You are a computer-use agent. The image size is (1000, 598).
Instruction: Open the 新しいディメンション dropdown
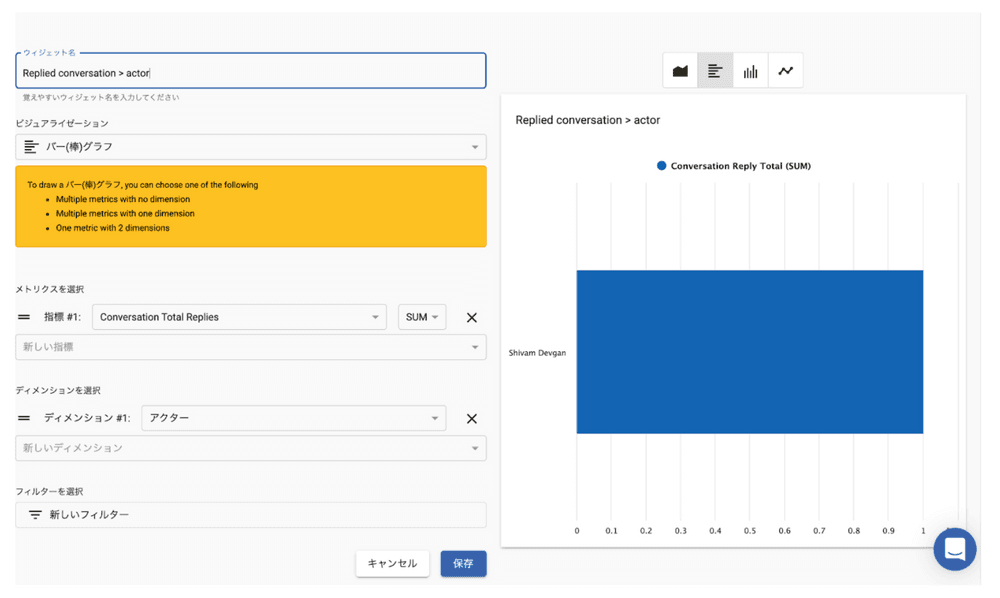[250, 448]
